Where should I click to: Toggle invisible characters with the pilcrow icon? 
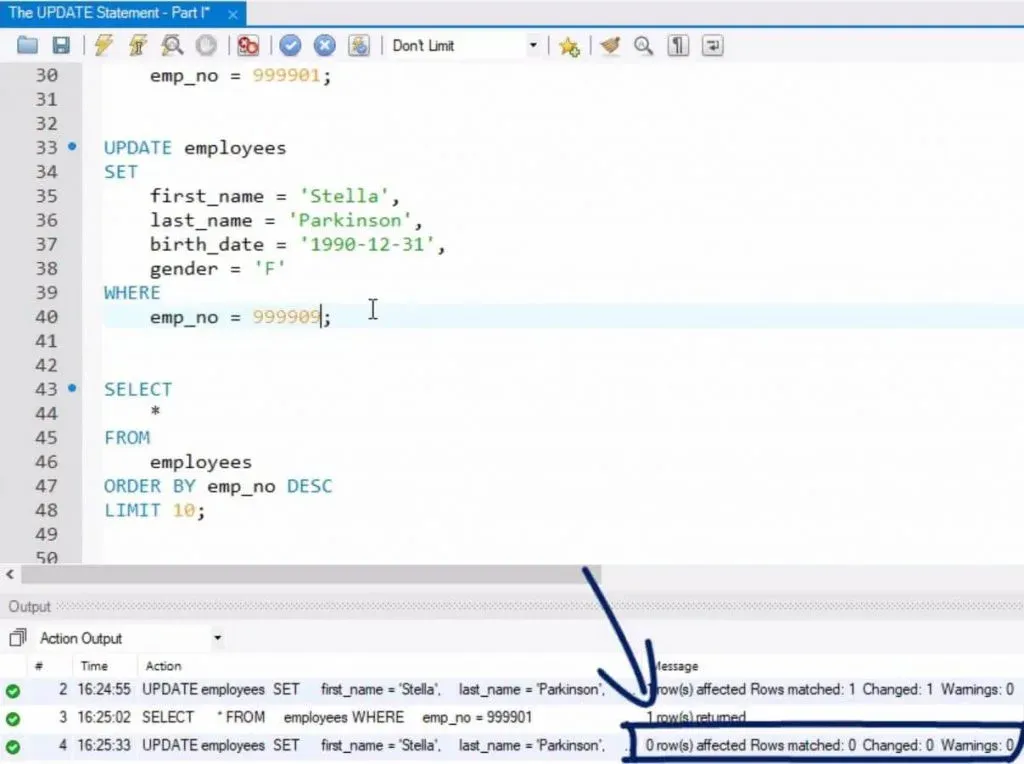click(679, 46)
